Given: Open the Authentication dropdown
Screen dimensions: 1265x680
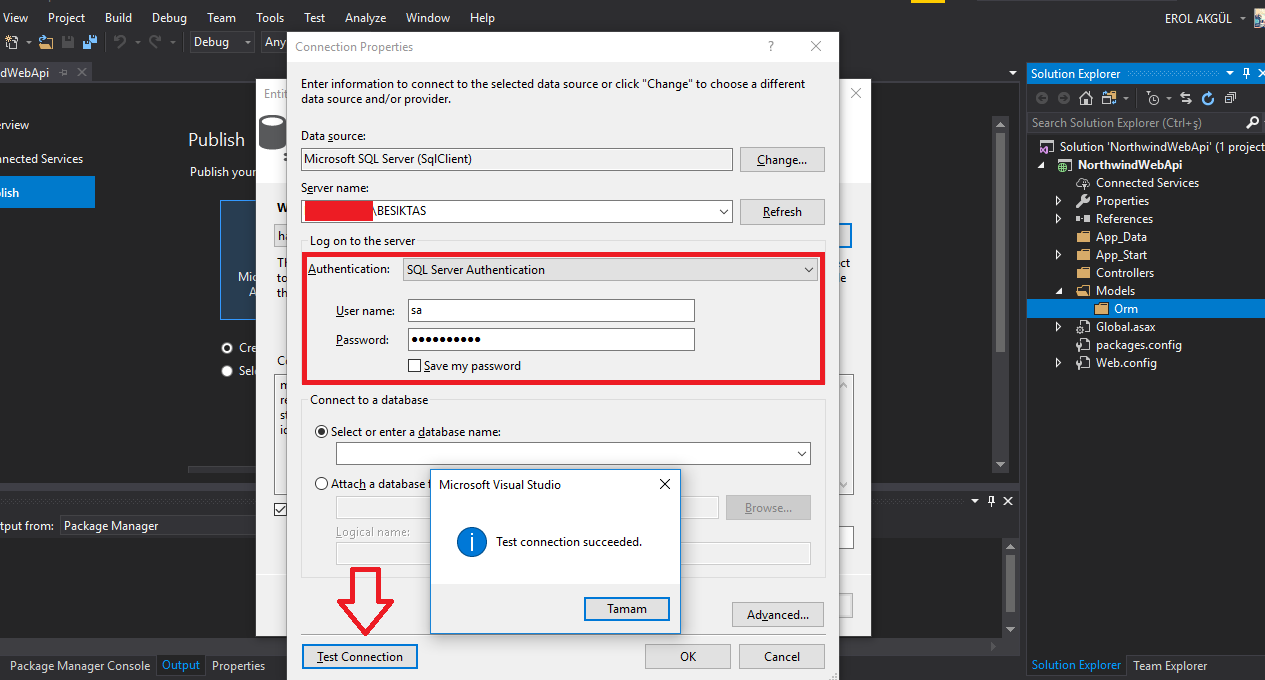Looking at the screenshot, I should (809, 269).
